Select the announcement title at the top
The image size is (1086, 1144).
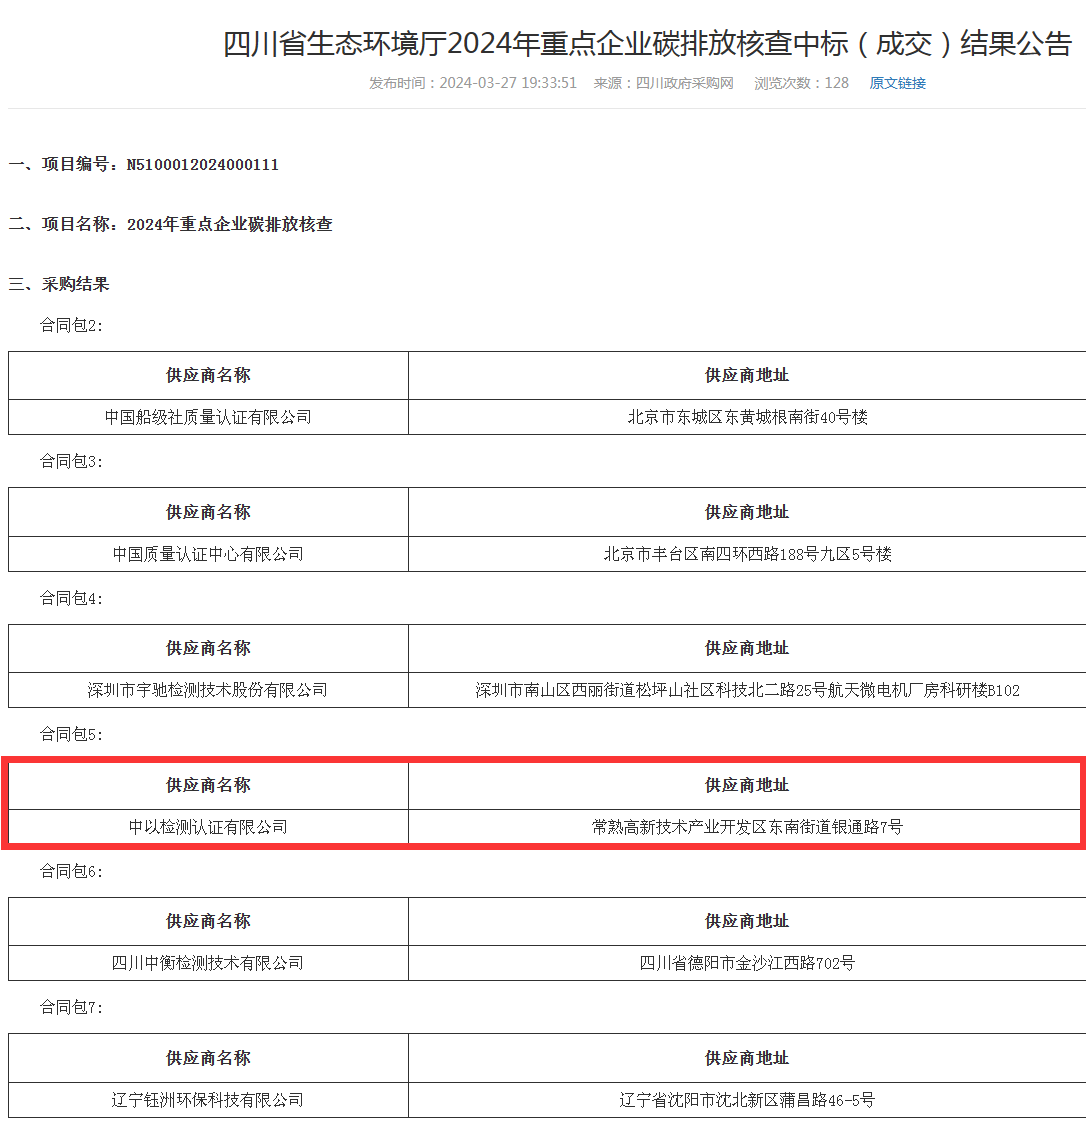648,45
